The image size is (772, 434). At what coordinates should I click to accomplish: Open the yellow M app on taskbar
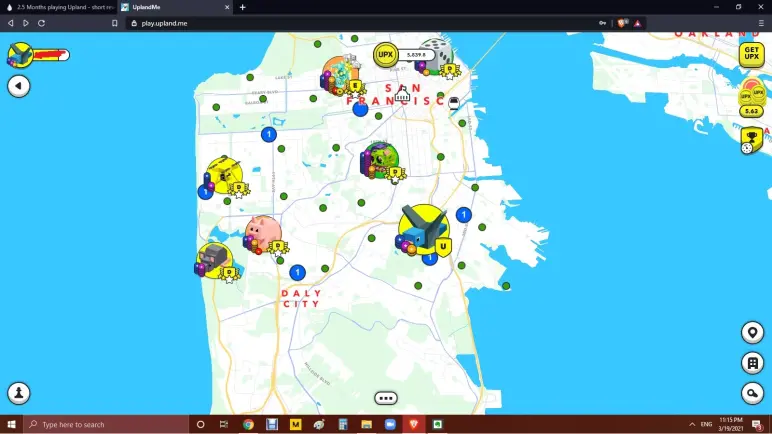(295, 424)
